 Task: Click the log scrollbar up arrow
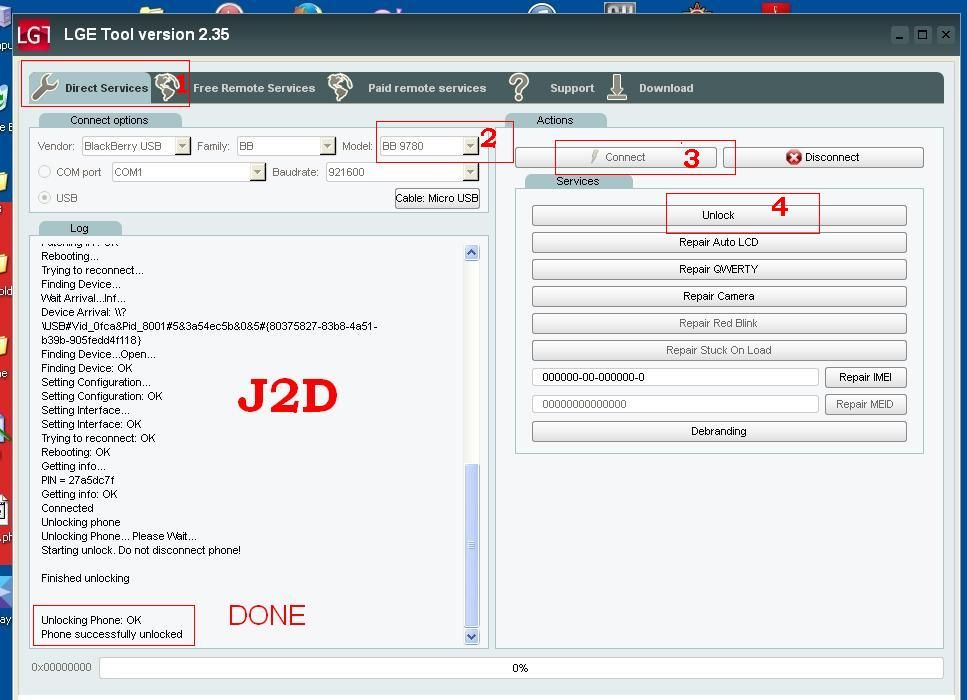(x=471, y=252)
